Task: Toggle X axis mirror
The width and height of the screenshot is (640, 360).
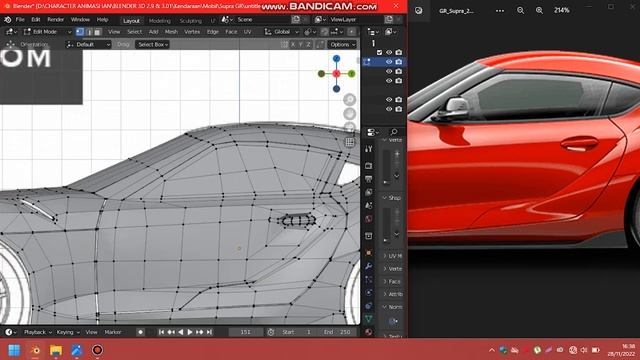Action: (x=293, y=44)
